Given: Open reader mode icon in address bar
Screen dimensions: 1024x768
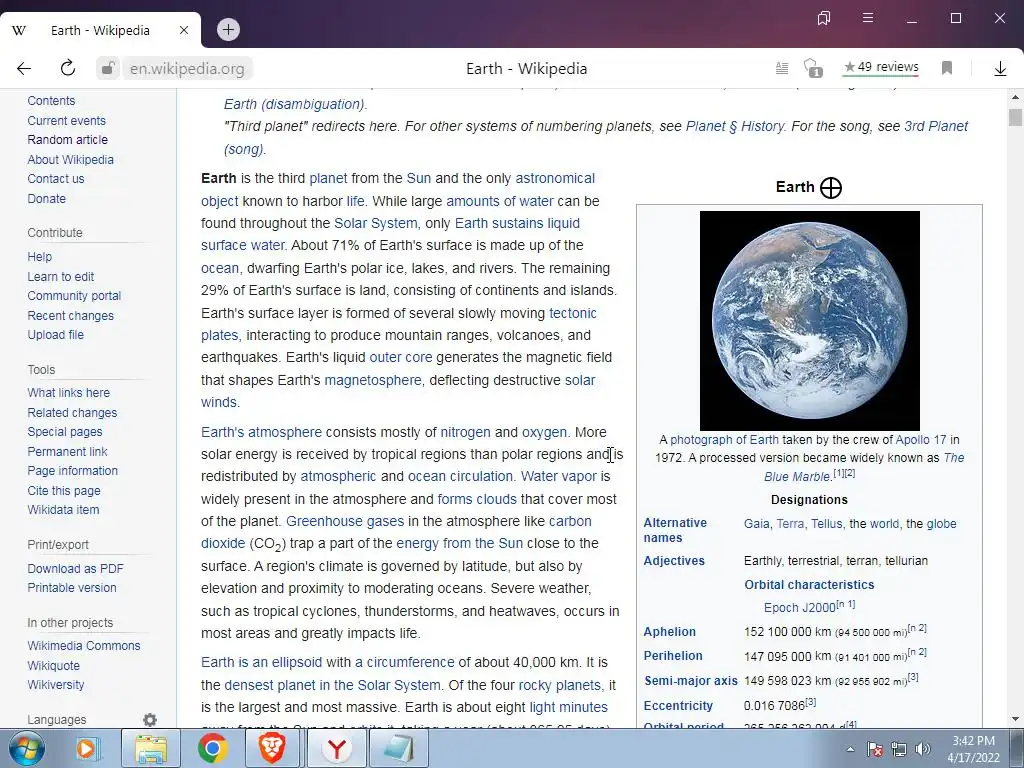Looking at the screenshot, I should click(x=782, y=68).
